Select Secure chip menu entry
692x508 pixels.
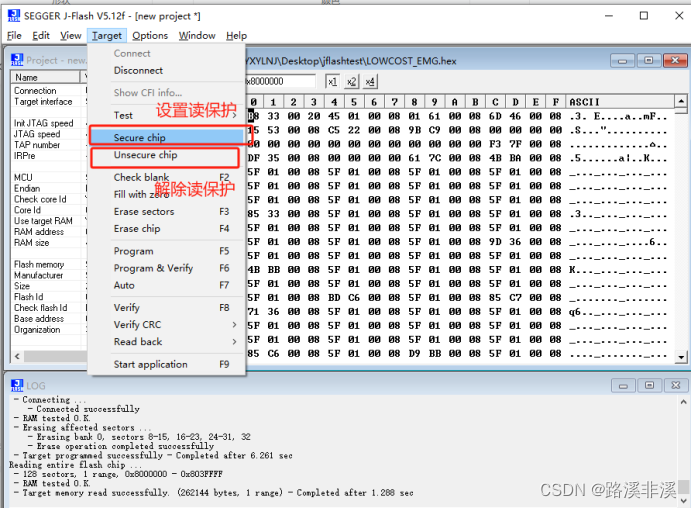tap(166, 138)
